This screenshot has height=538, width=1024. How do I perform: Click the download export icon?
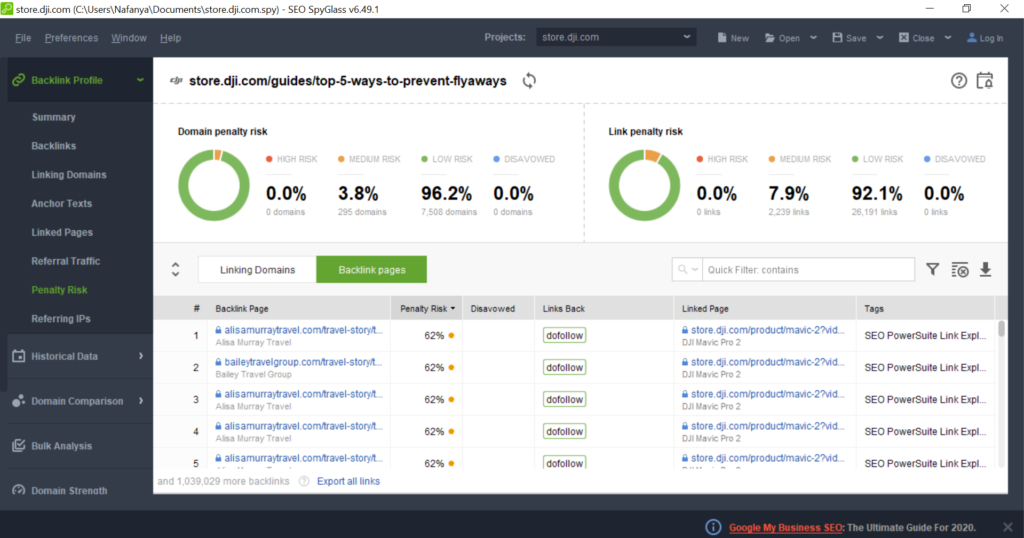tap(986, 269)
